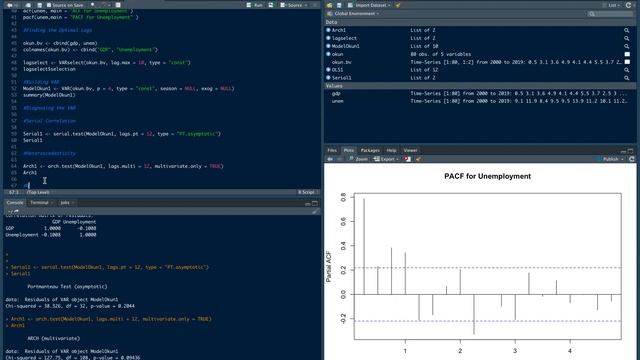
Task: Inspect Serial1 with its magnifier icon
Action: (x=627, y=78)
